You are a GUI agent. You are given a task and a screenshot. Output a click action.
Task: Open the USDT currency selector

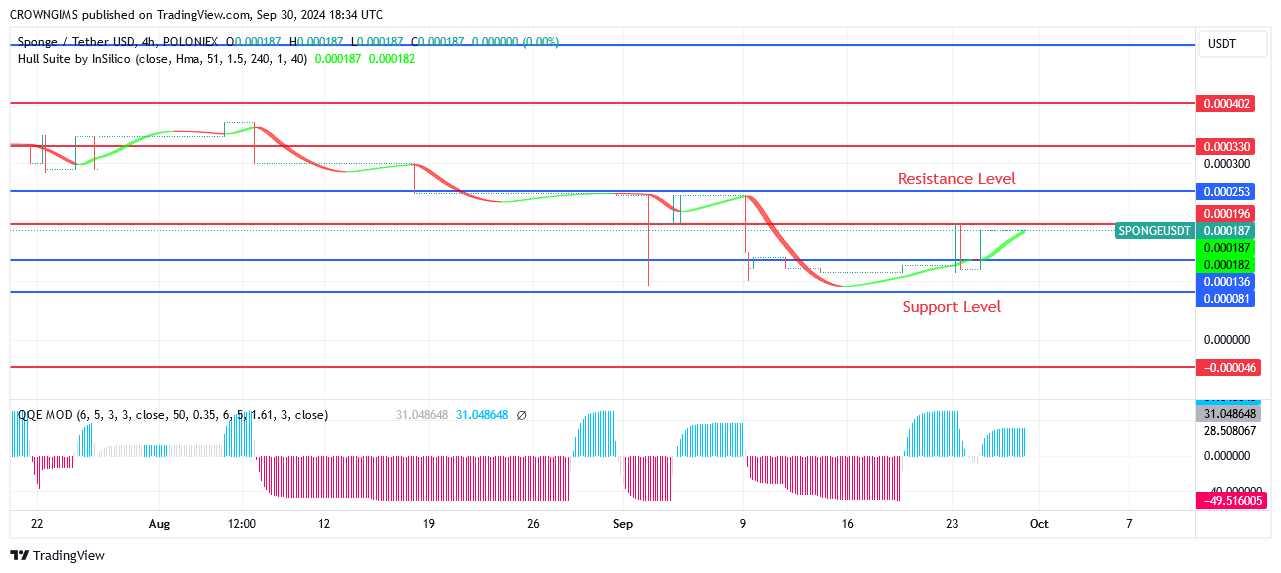(x=1222, y=44)
